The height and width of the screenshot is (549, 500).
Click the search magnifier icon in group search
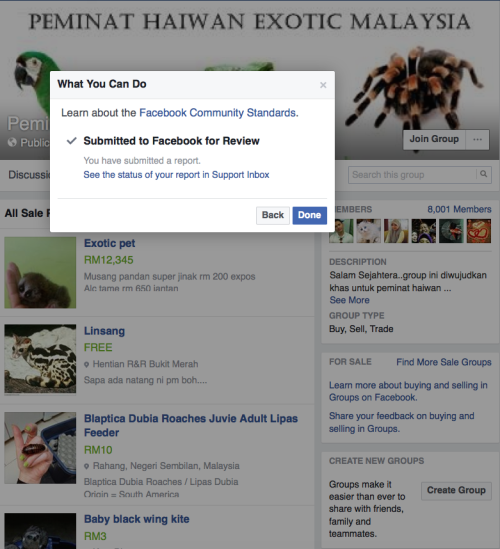484,174
